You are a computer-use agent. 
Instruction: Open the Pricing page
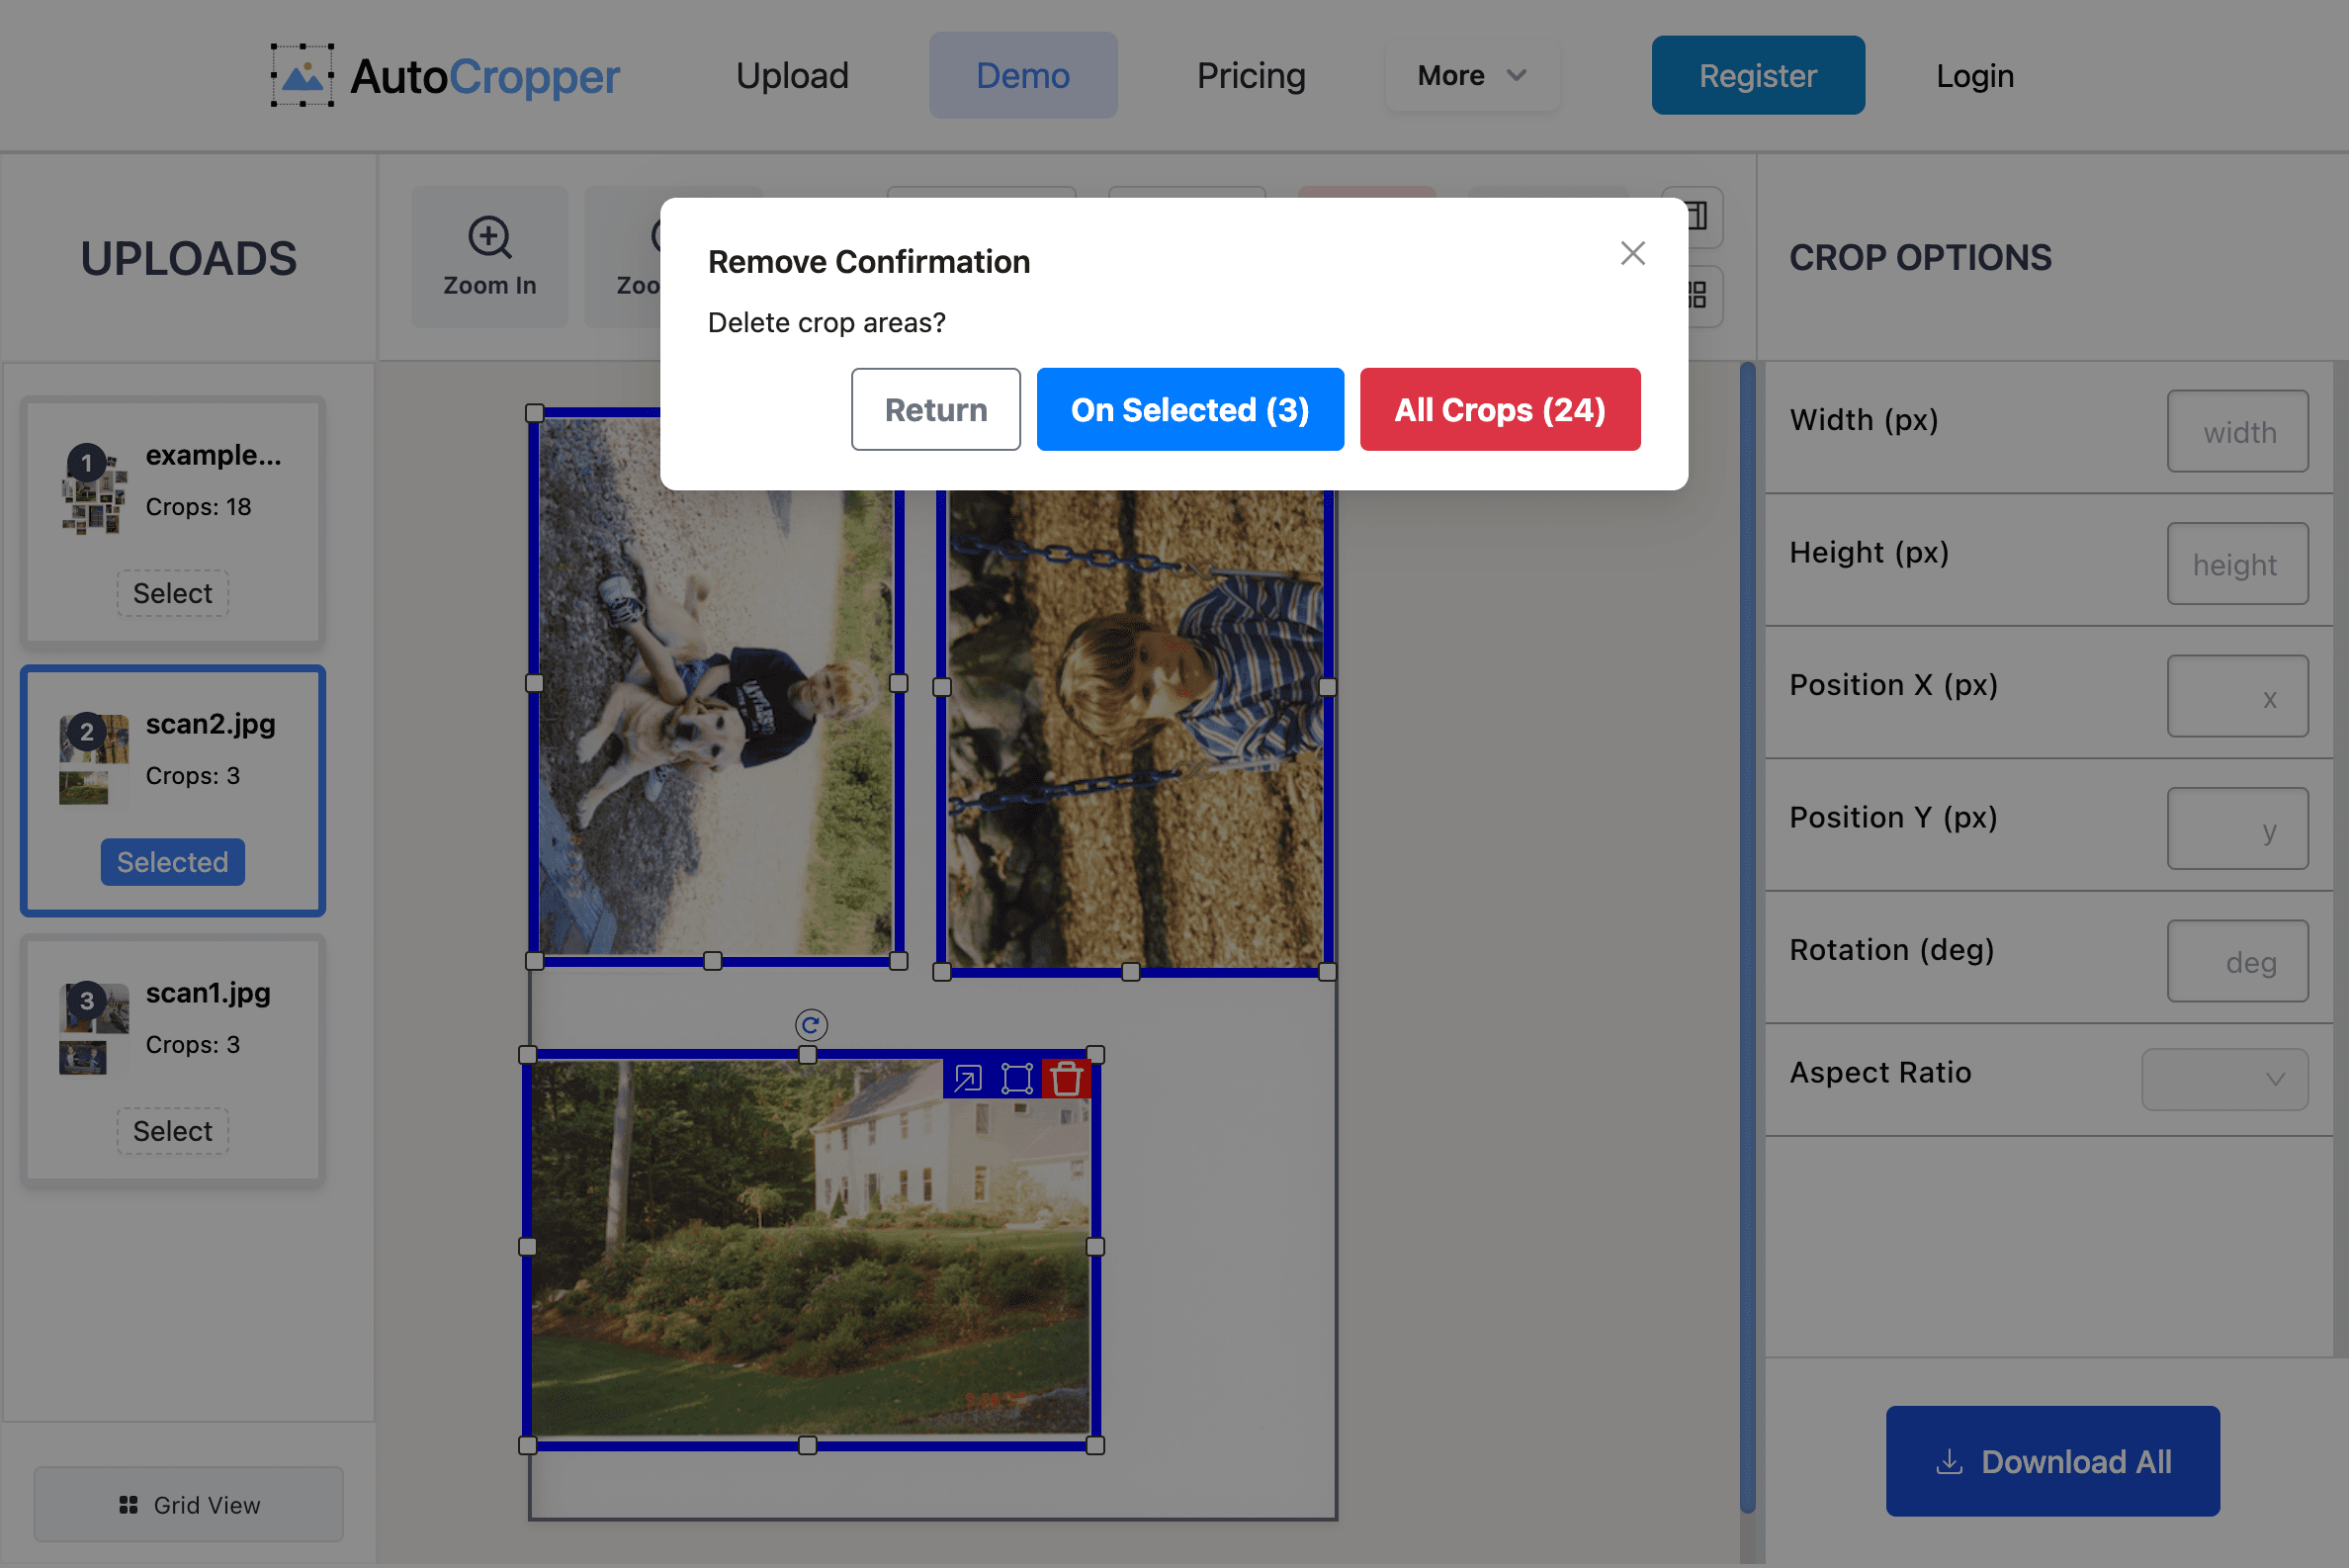pyautogui.click(x=1251, y=76)
